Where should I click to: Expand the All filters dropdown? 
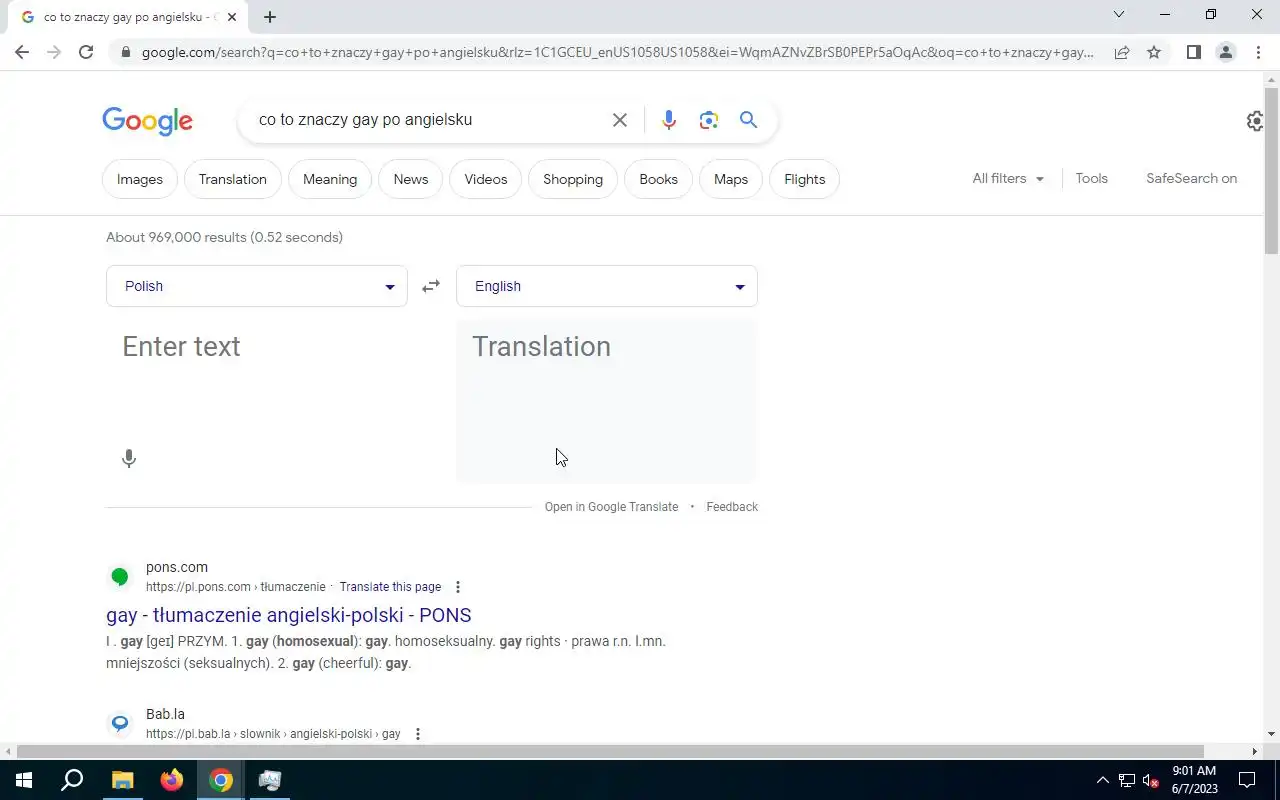coord(1008,178)
